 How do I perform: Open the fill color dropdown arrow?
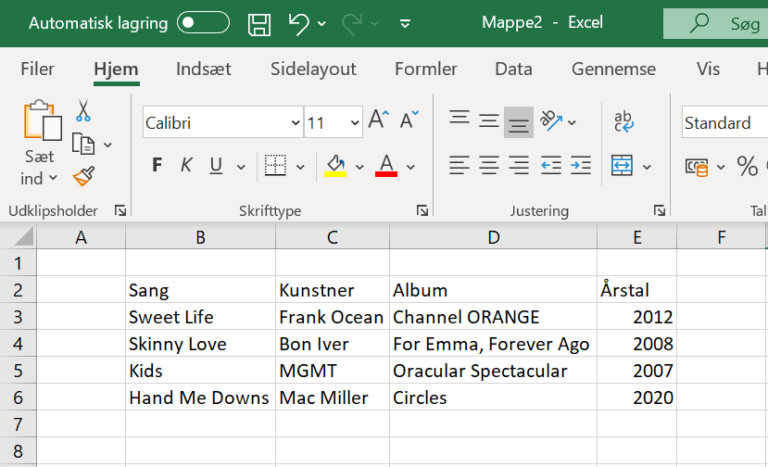pos(360,167)
